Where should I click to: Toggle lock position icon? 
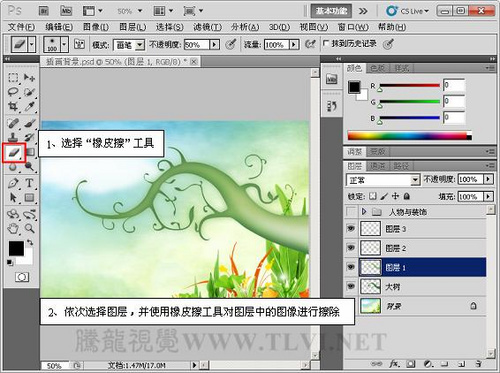(x=395, y=196)
